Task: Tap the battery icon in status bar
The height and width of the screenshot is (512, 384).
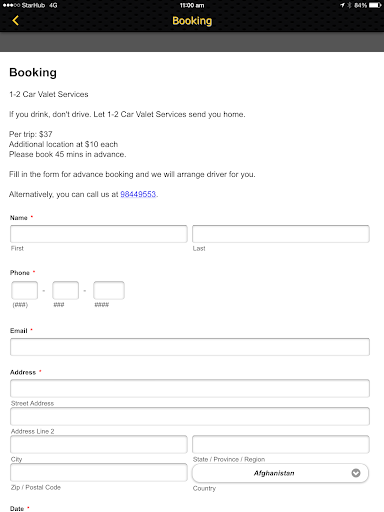Action: (x=375, y=5)
